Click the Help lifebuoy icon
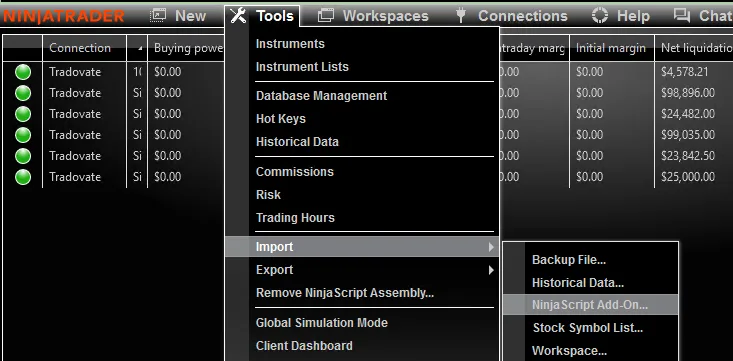This screenshot has height=361, width=733. pyautogui.click(x=600, y=15)
